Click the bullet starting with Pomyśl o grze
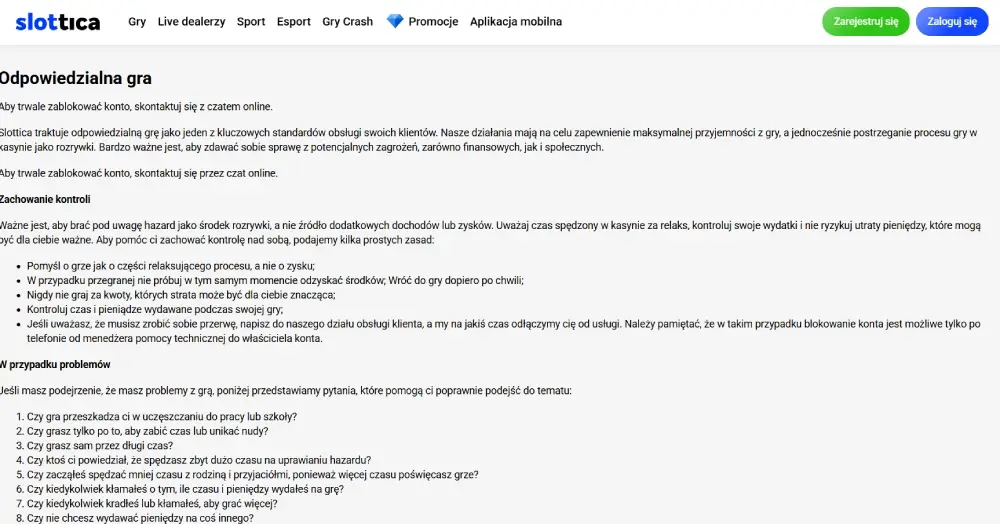This screenshot has width=1000, height=524. [x=171, y=266]
